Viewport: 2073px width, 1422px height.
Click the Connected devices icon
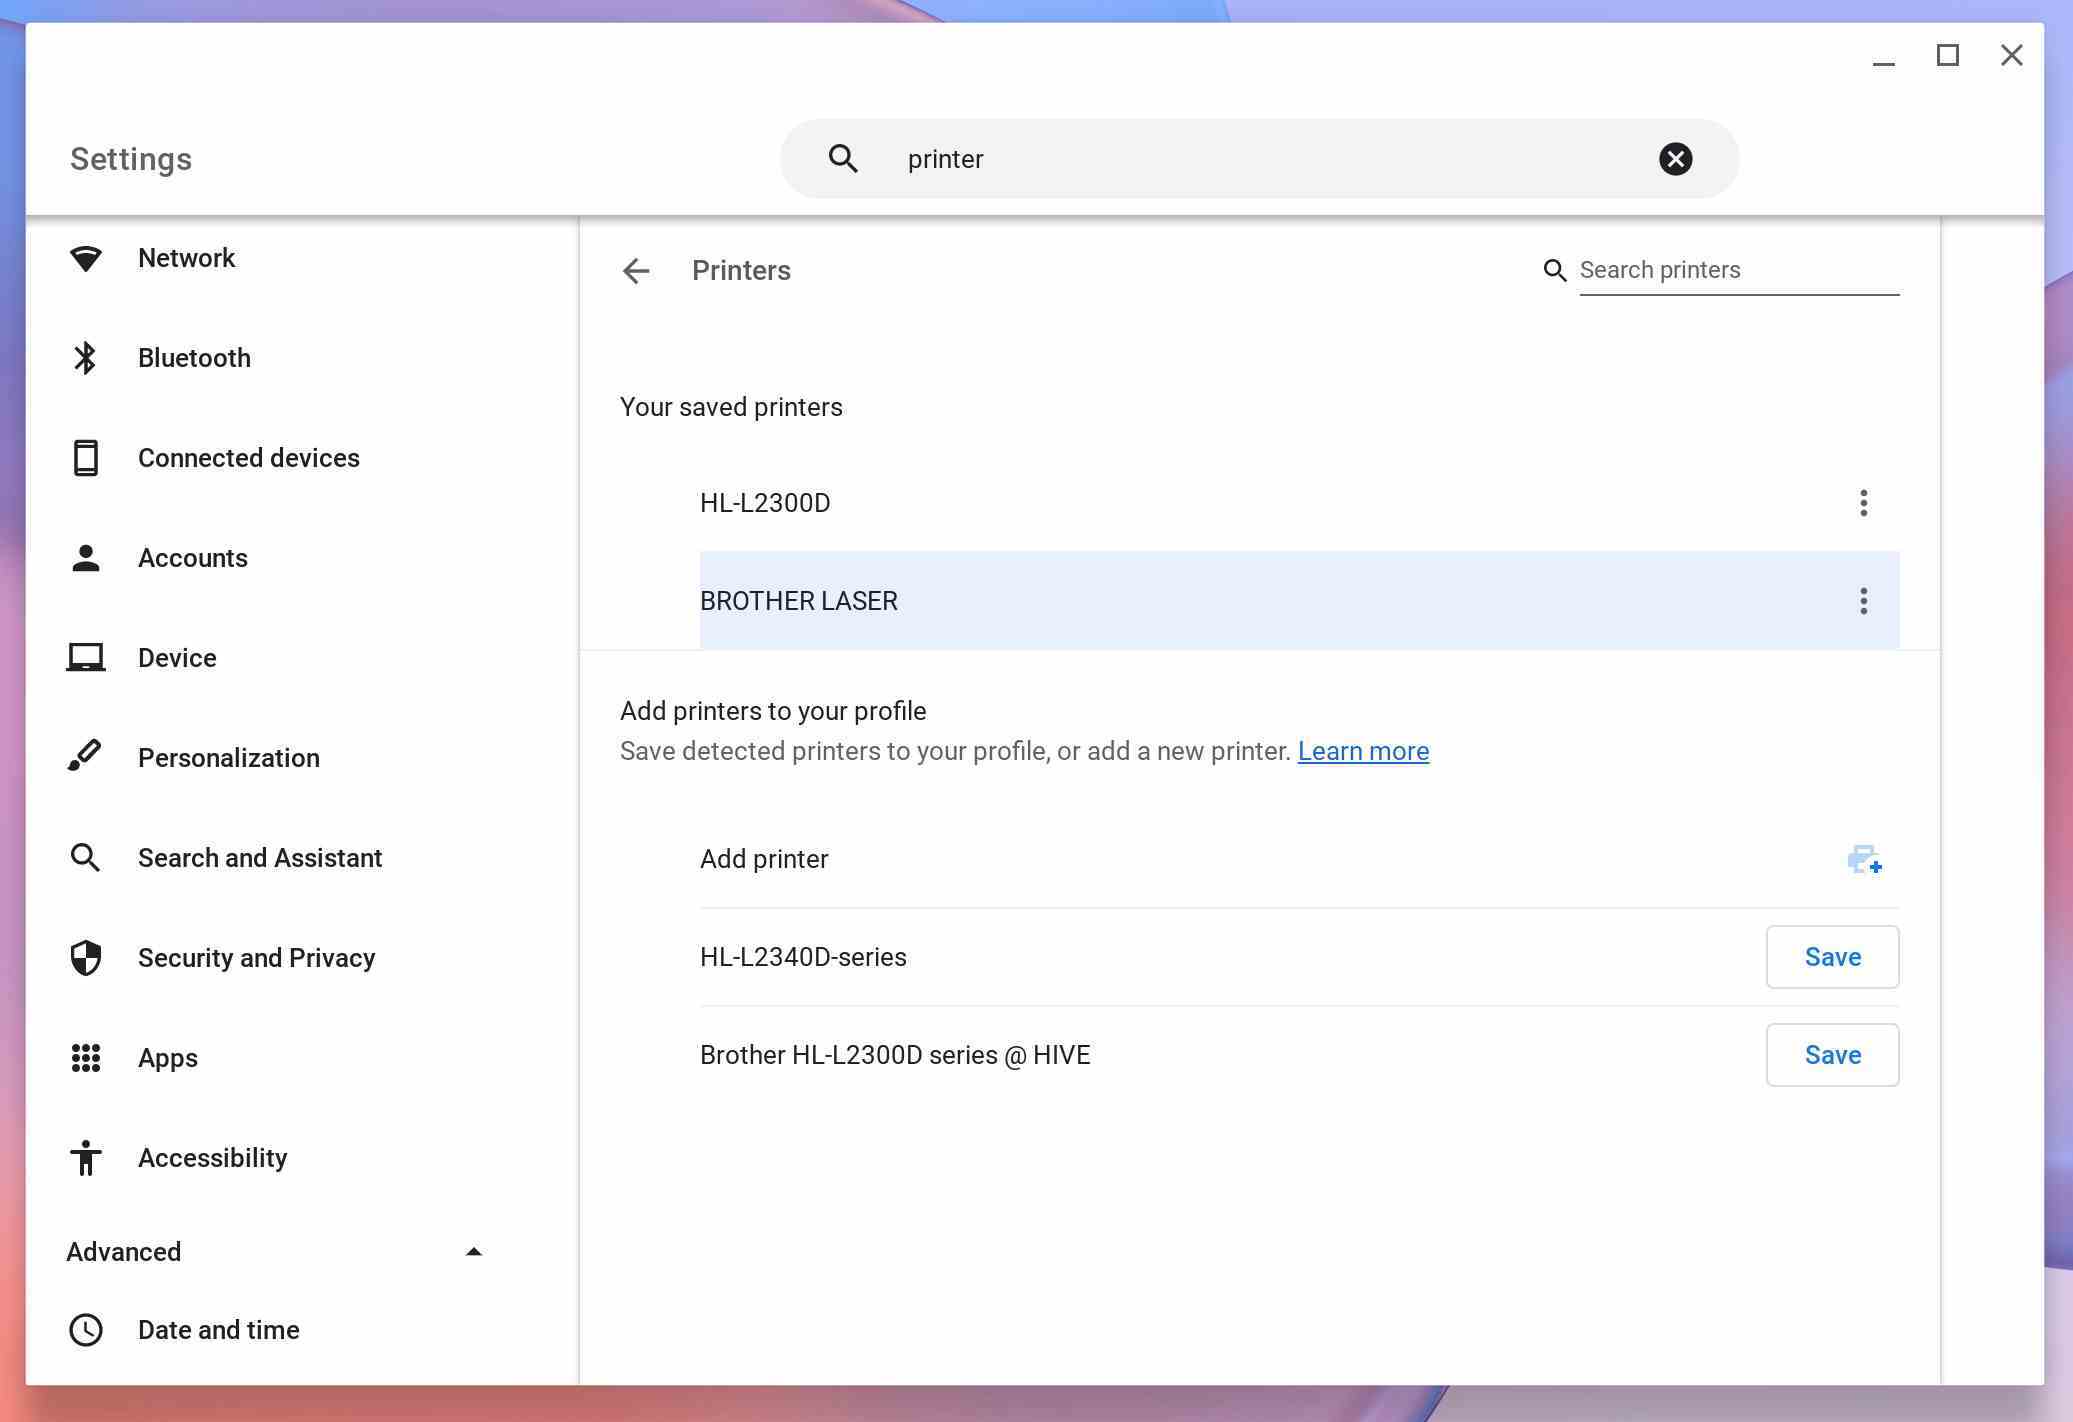tap(85, 458)
